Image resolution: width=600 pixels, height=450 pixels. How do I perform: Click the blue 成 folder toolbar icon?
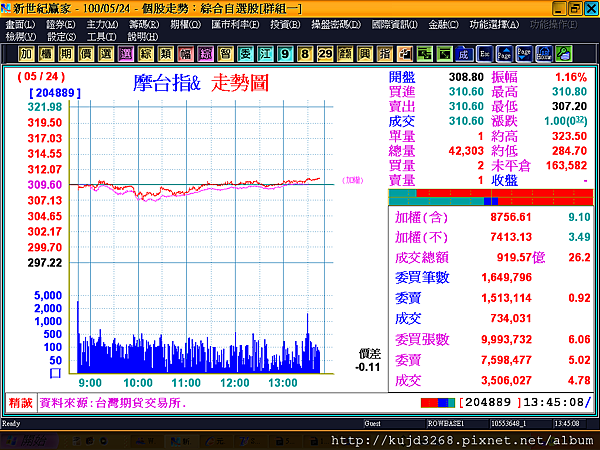click(x=464, y=54)
